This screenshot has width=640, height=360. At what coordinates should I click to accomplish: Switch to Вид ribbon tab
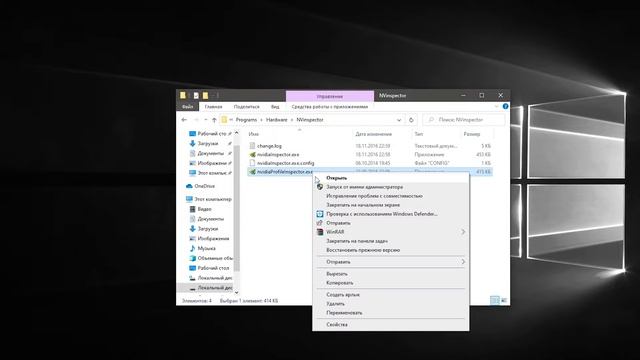275,107
